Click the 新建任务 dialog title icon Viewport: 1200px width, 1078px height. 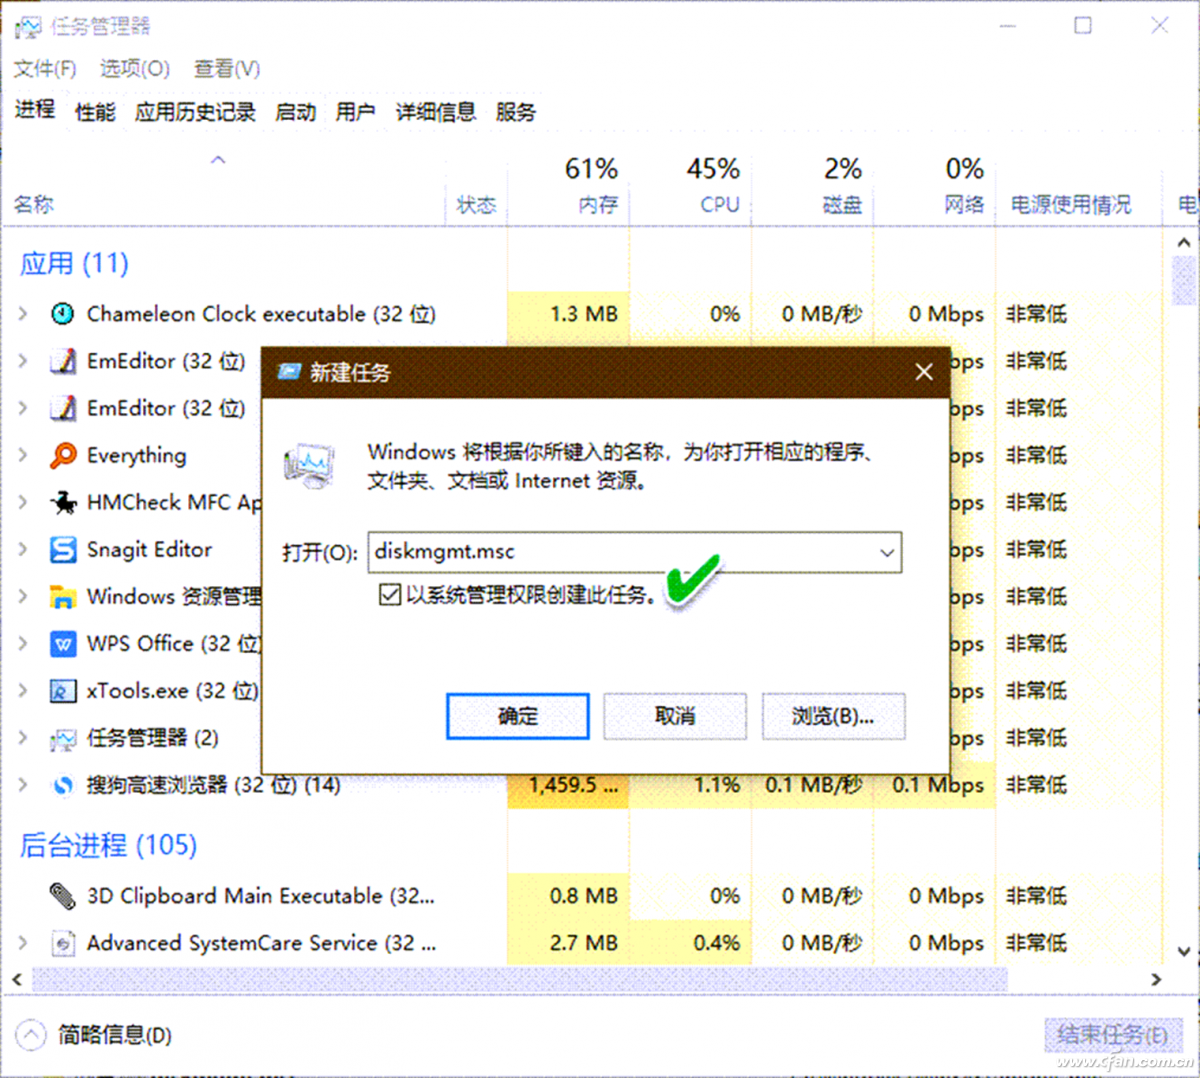point(289,372)
